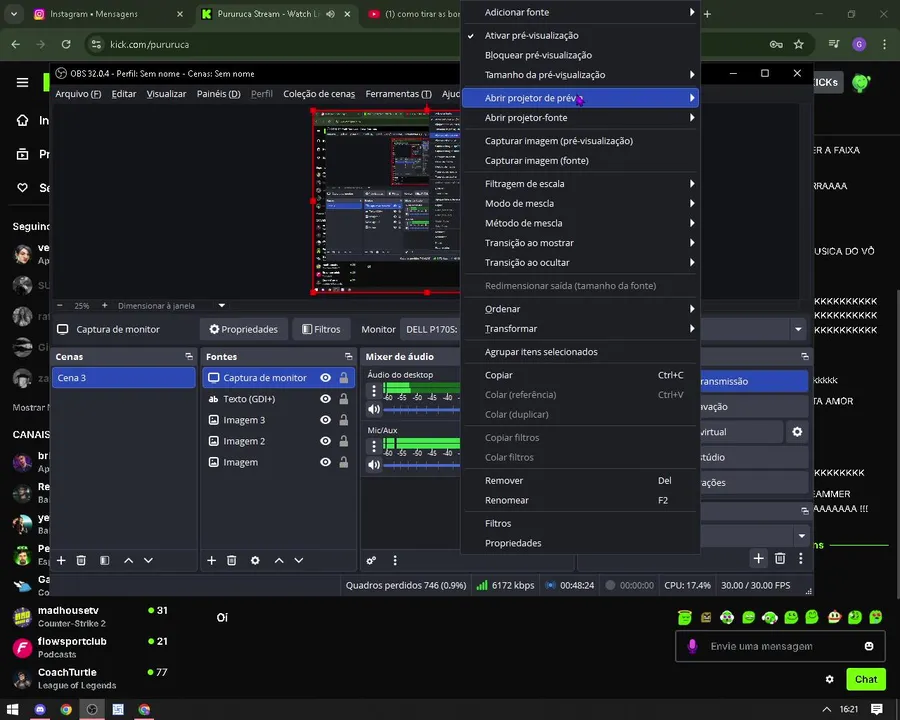Zoom in the OBS preview
This screenshot has width=900, height=720.
tap(104, 305)
